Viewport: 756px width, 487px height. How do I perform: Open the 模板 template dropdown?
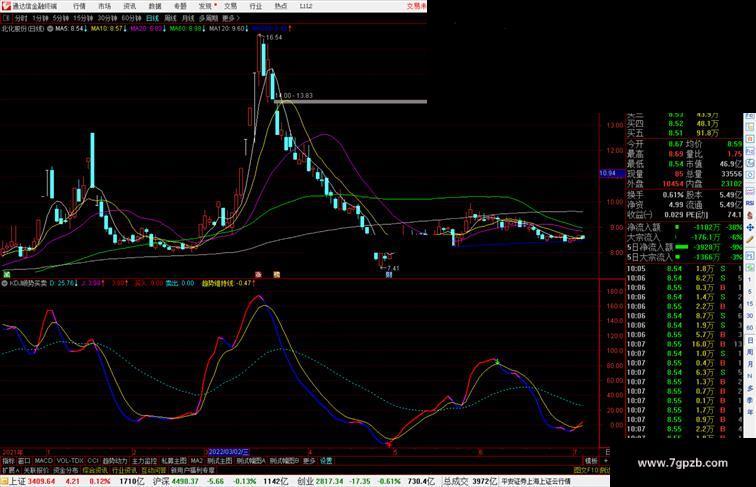coord(591,461)
